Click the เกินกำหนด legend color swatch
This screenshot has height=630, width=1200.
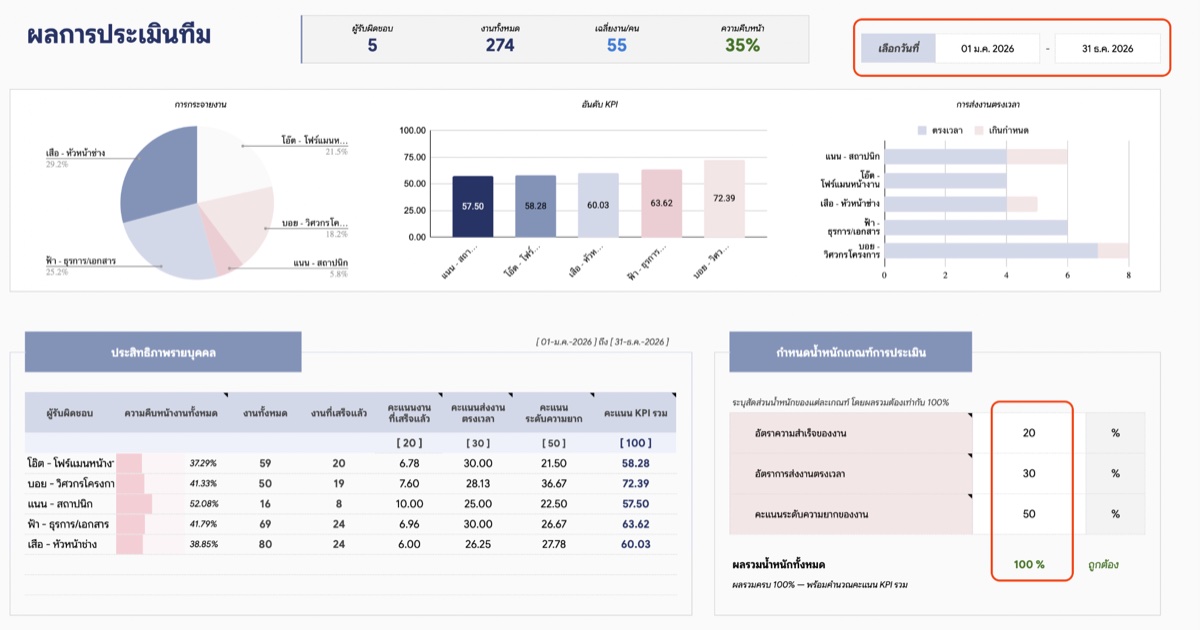coord(978,130)
